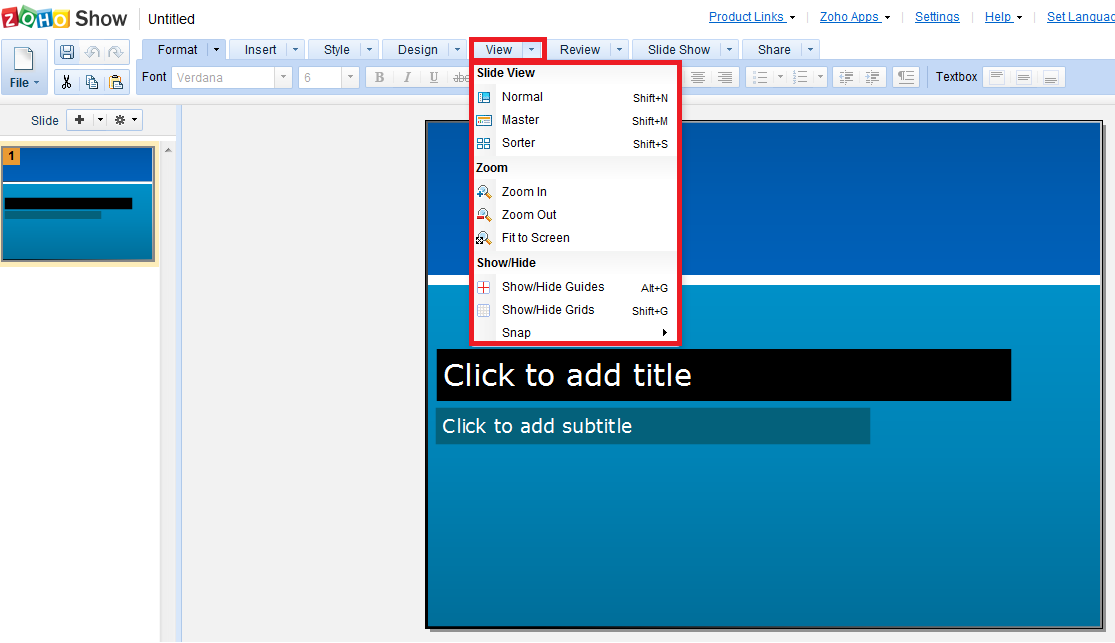Click the numbered list icon

tap(800, 77)
